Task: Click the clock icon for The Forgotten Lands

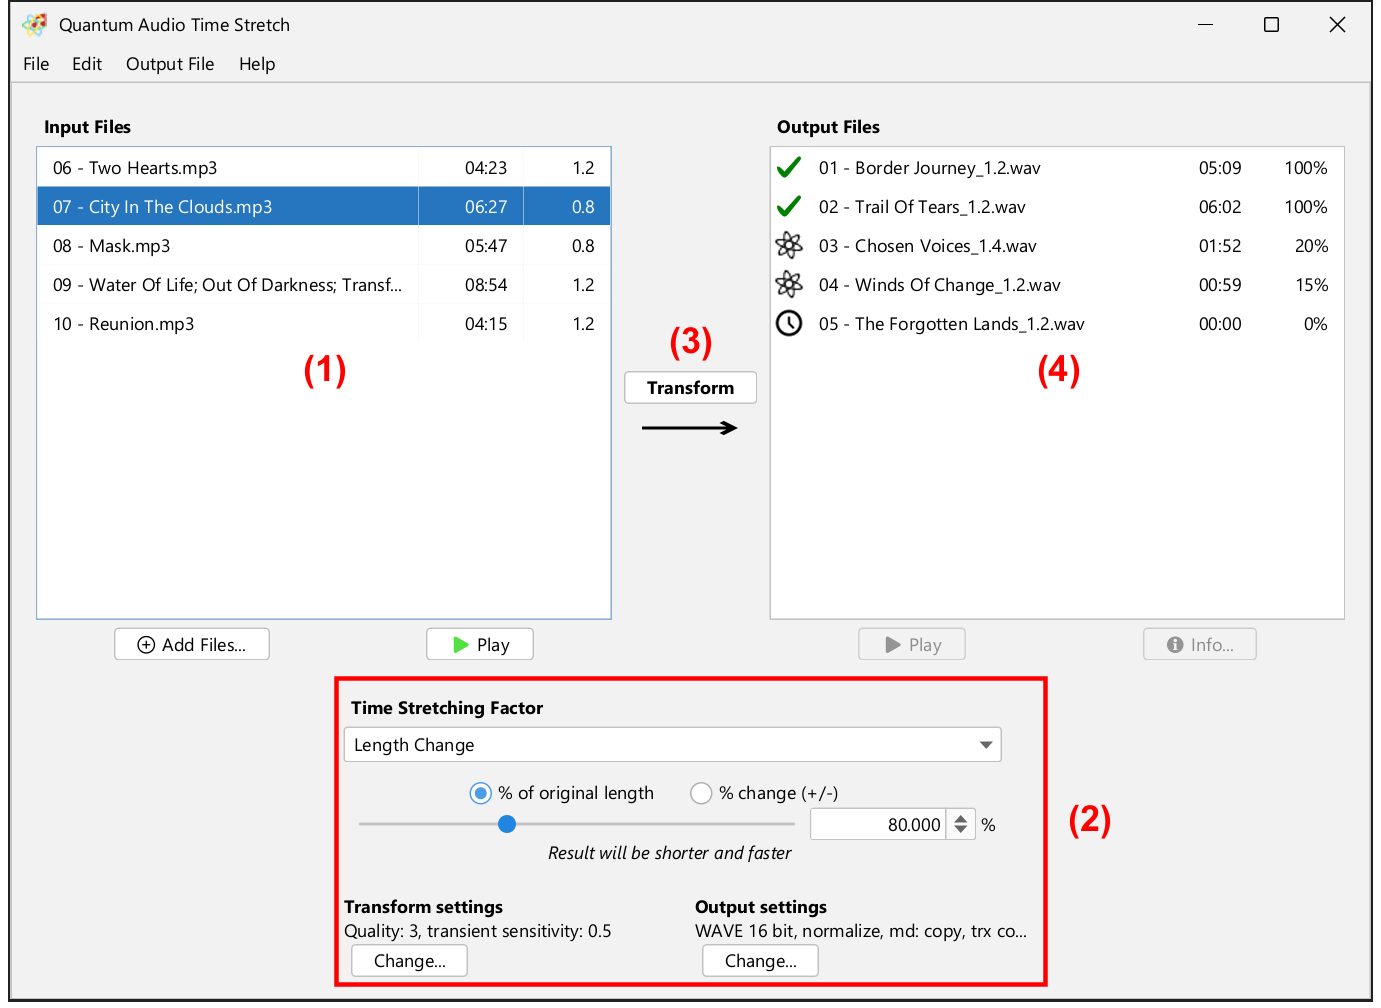Action: 789,324
